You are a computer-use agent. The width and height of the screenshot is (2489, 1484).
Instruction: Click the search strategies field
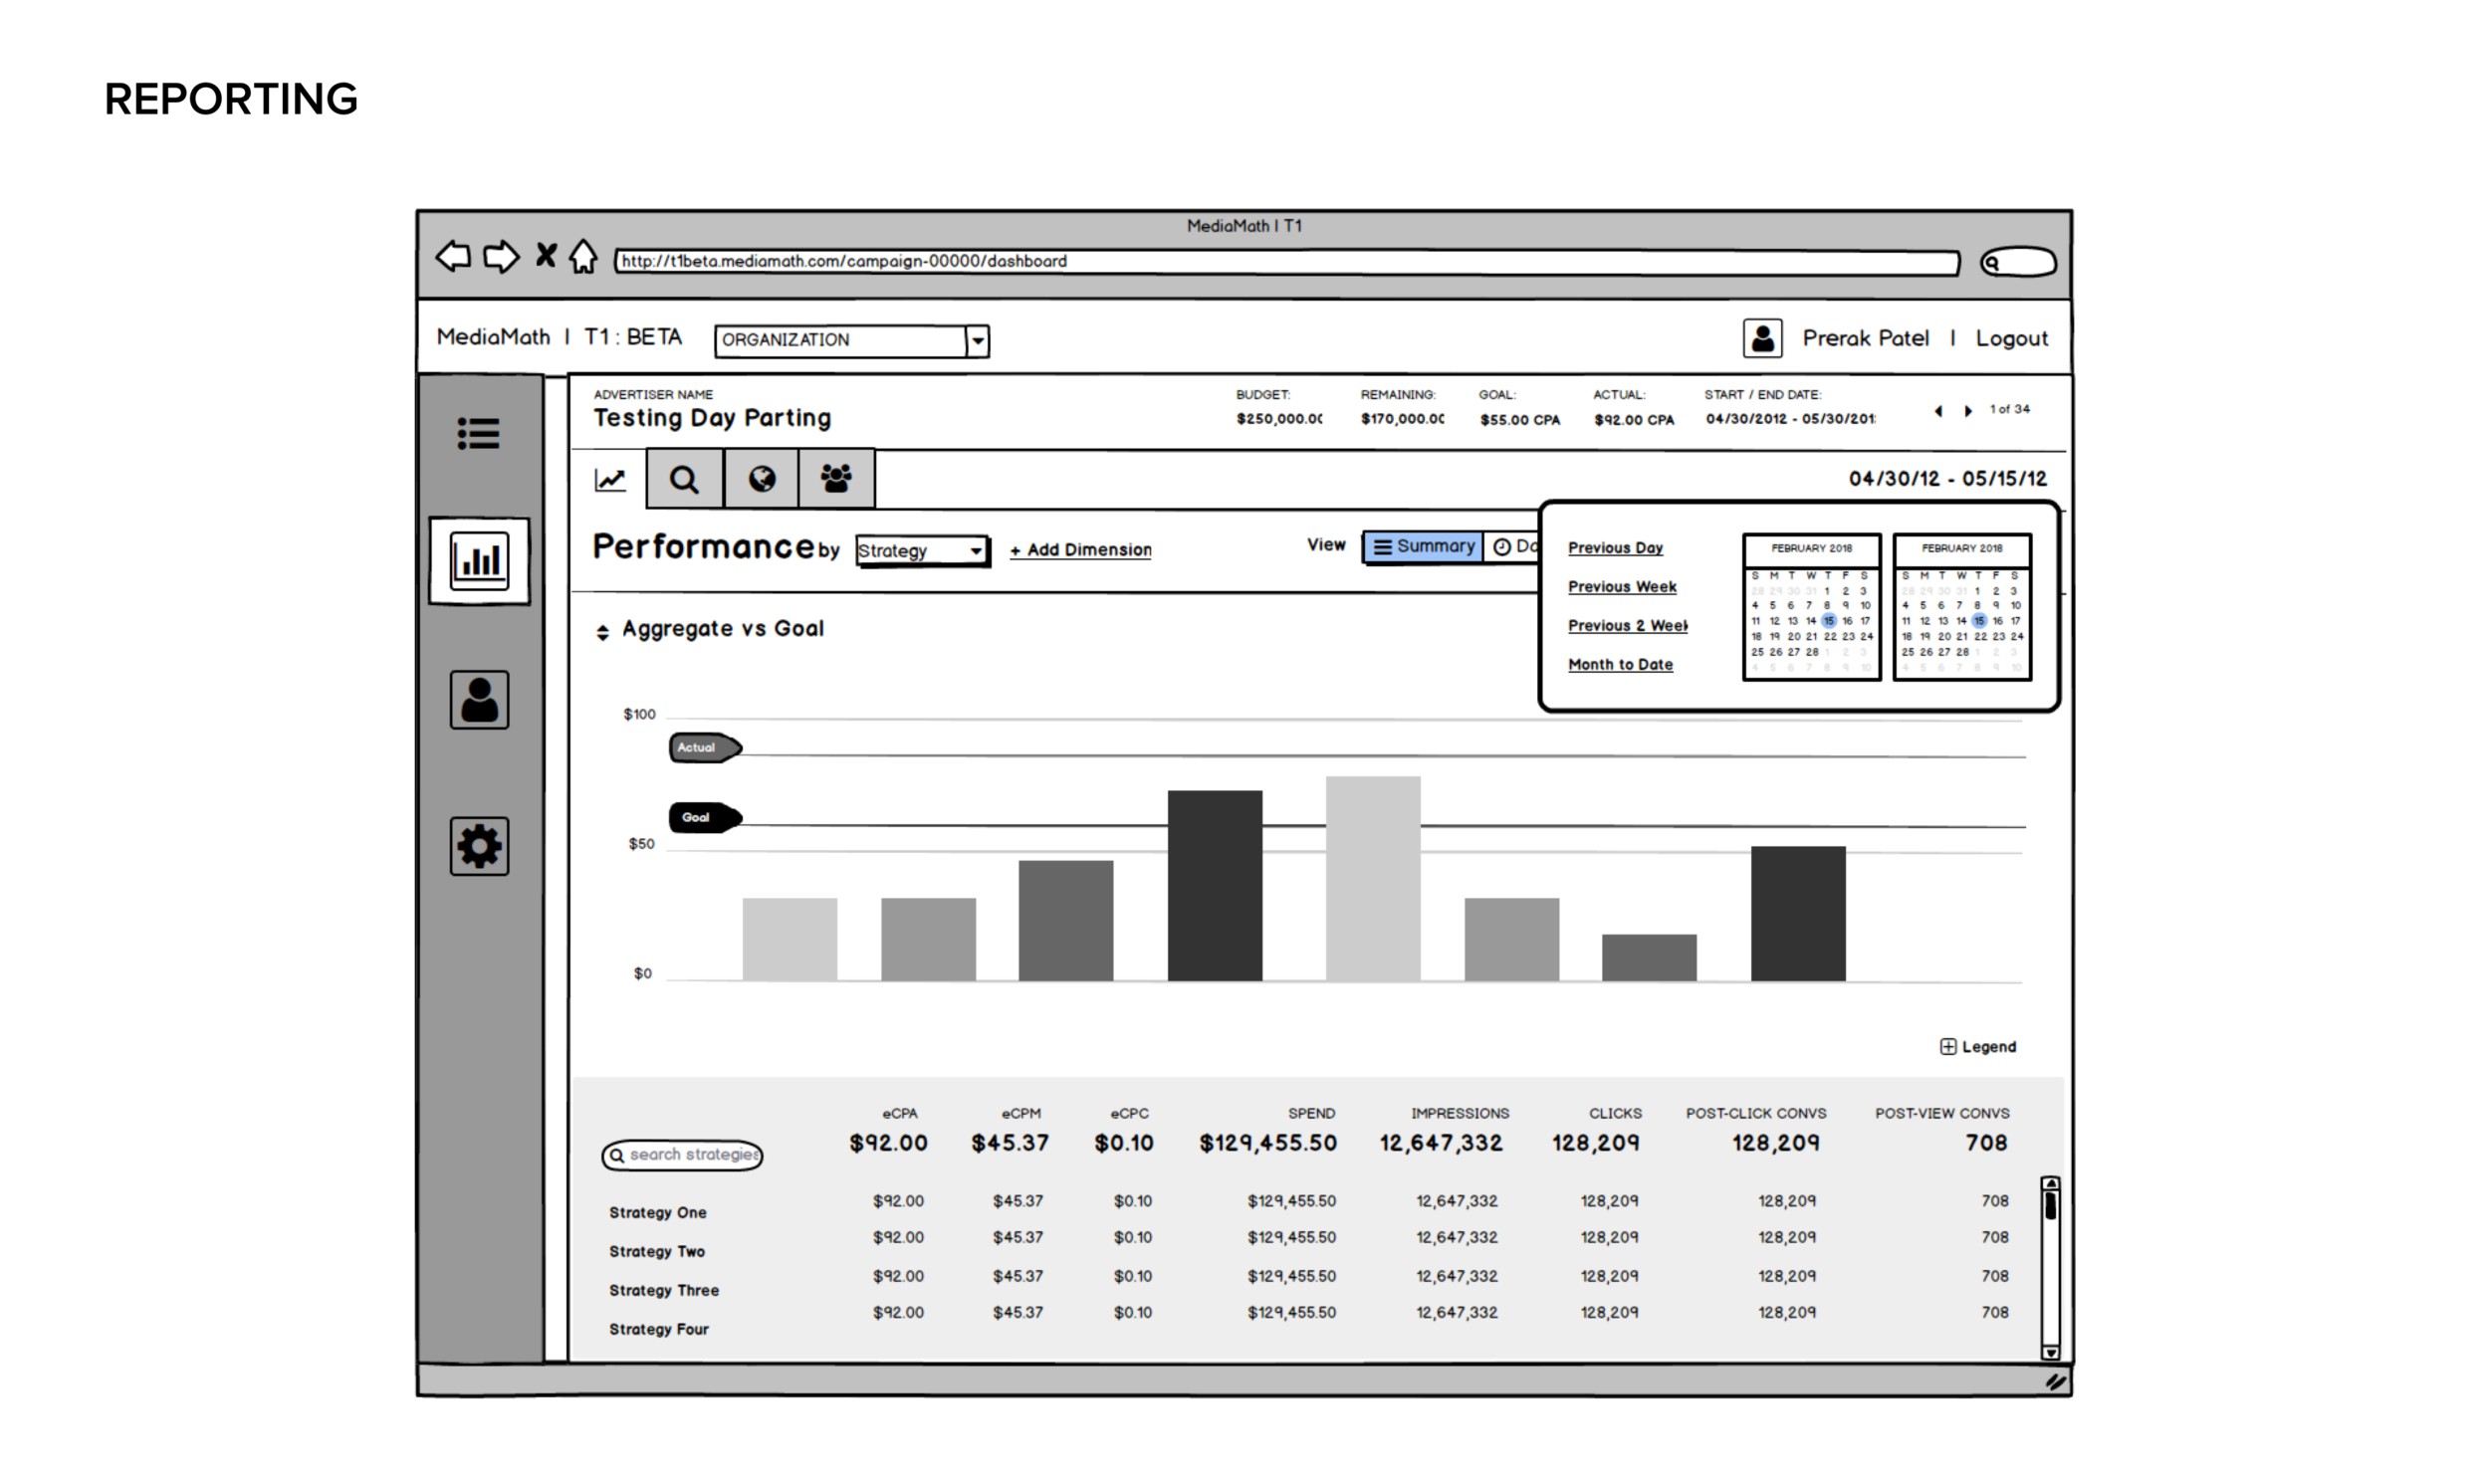pos(691,1155)
